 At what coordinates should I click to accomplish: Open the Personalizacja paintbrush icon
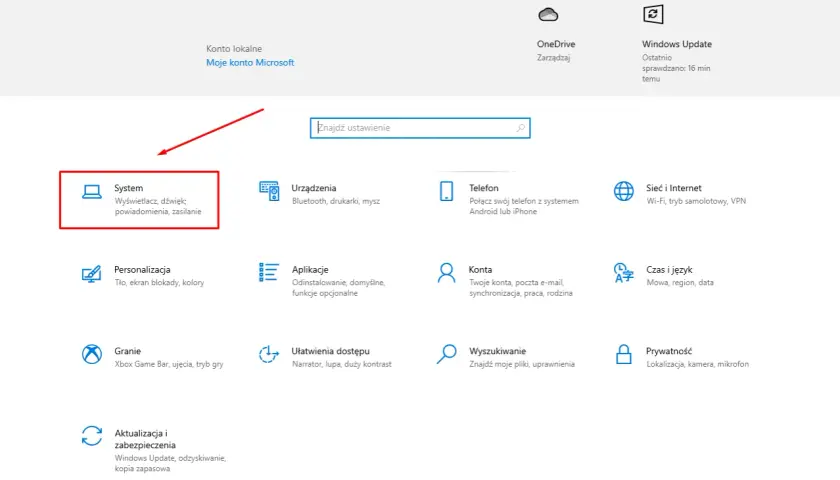(x=92, y=273)
